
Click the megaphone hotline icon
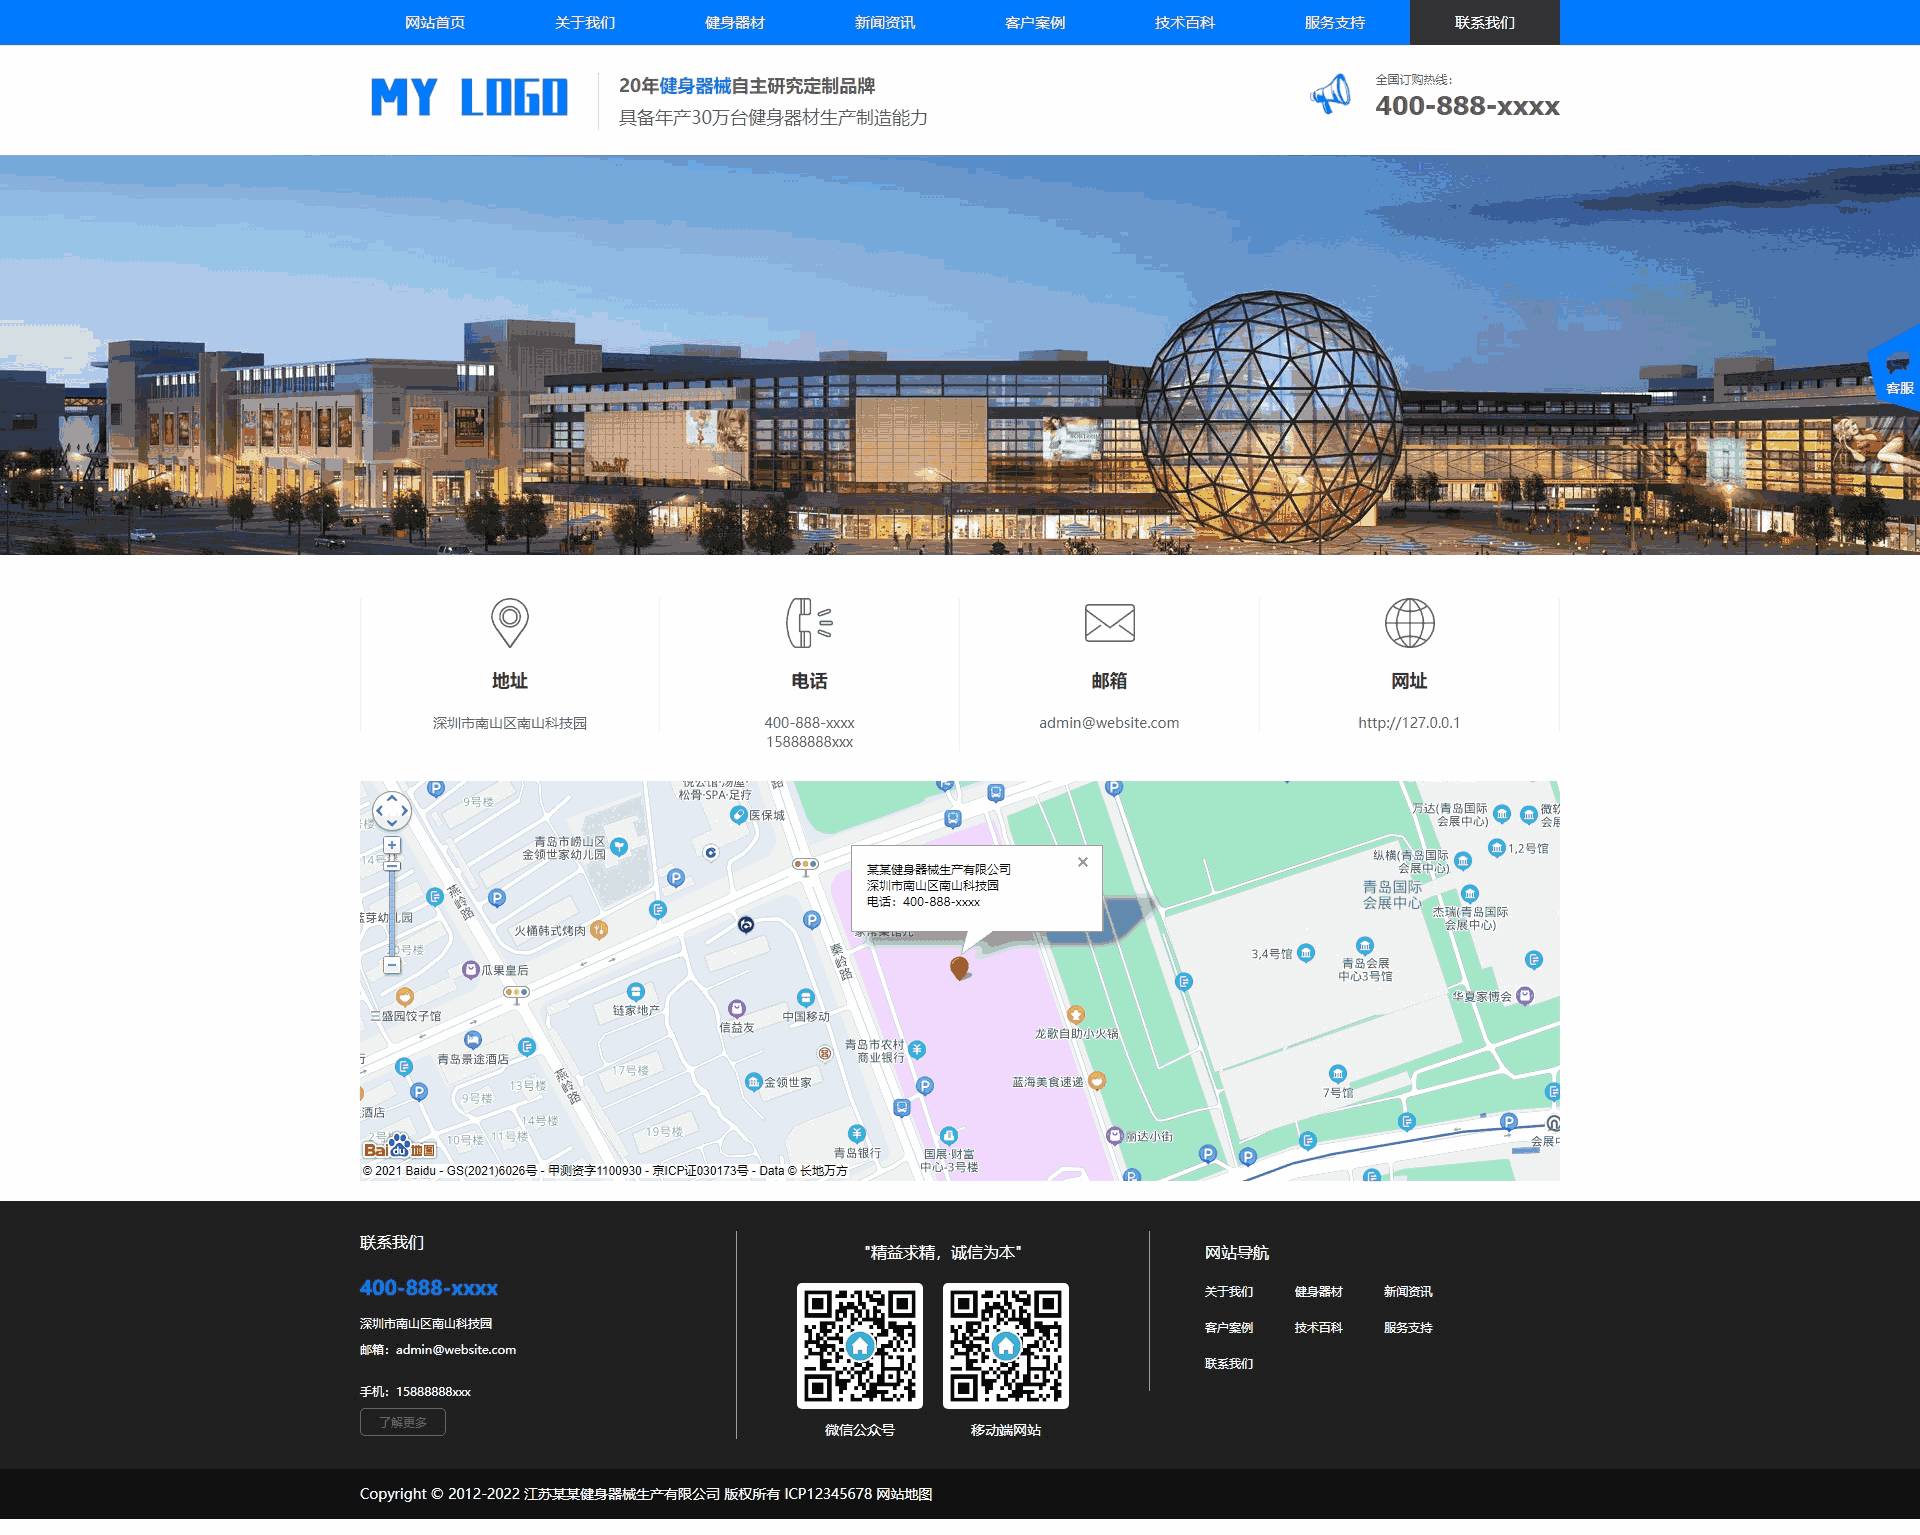pyautogui.click(x=1331, y=95)
